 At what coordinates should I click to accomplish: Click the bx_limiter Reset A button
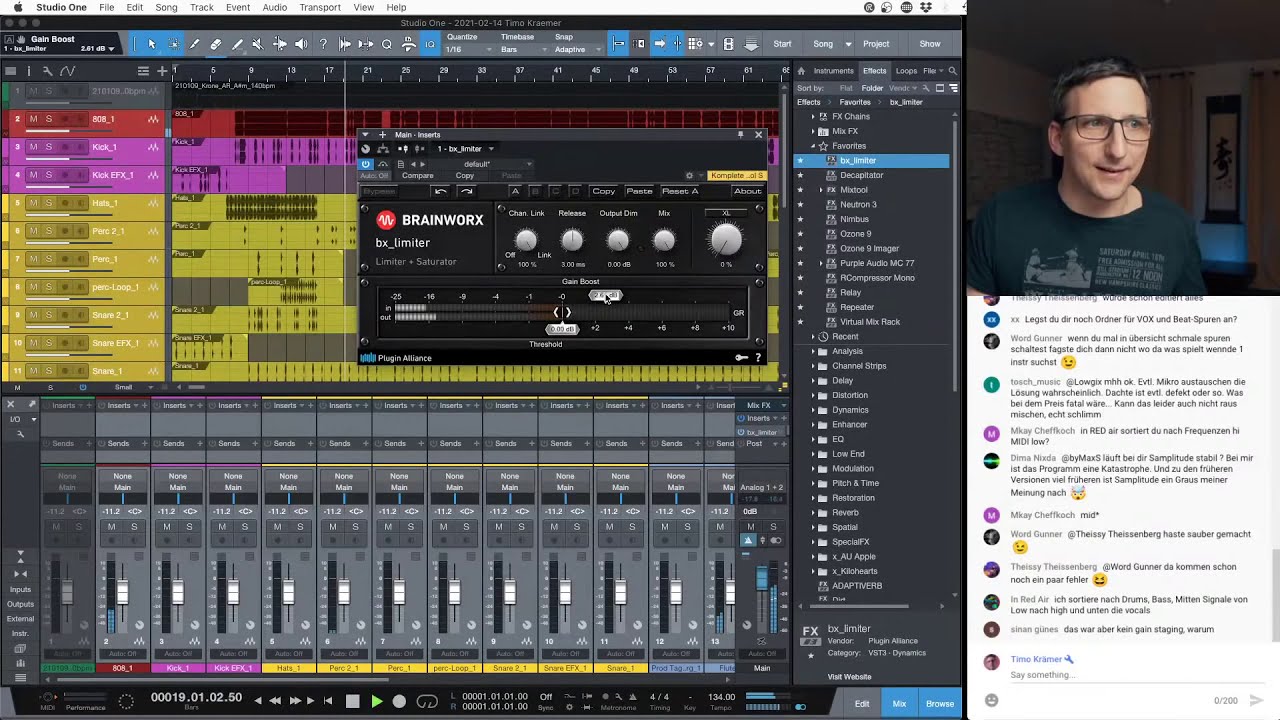click(x=680, y=191)
